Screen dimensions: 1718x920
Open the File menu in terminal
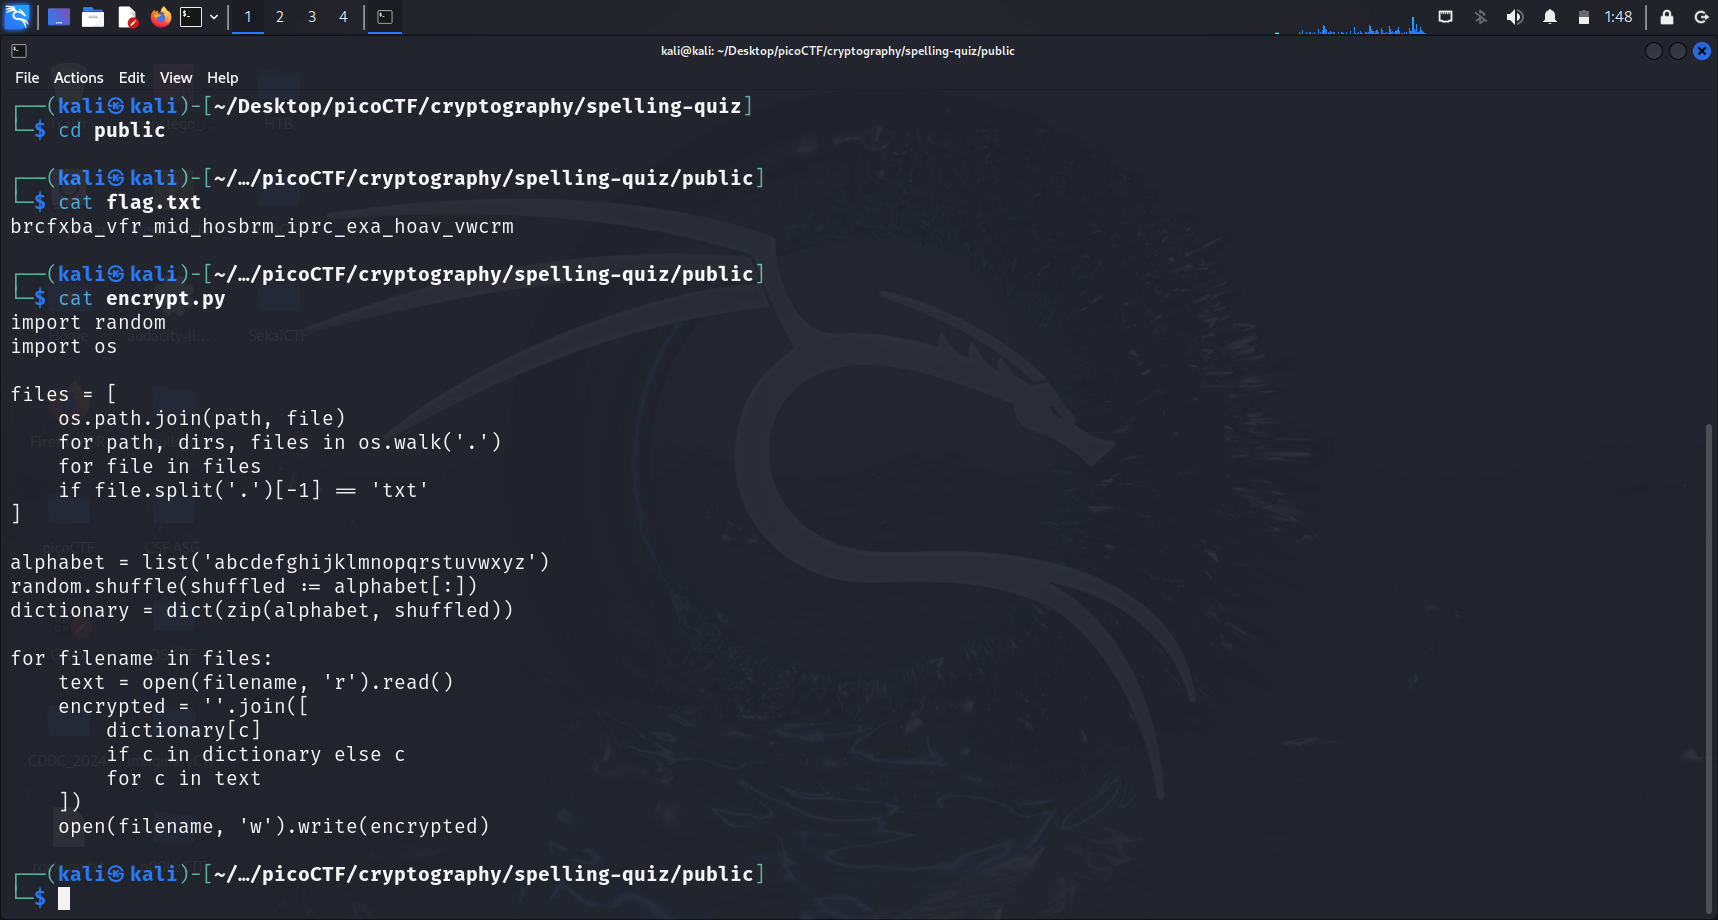[x=27, y=78]
